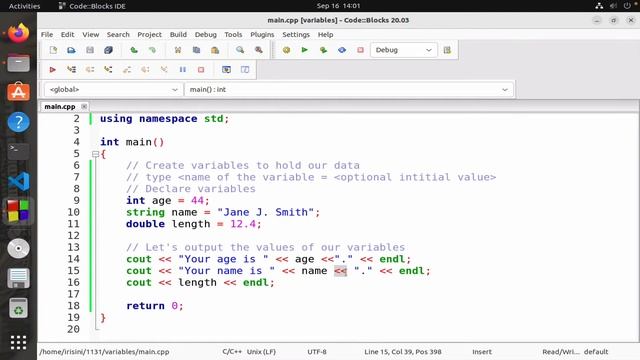Select the main.cpp editor tab

[x=60, y=107]
